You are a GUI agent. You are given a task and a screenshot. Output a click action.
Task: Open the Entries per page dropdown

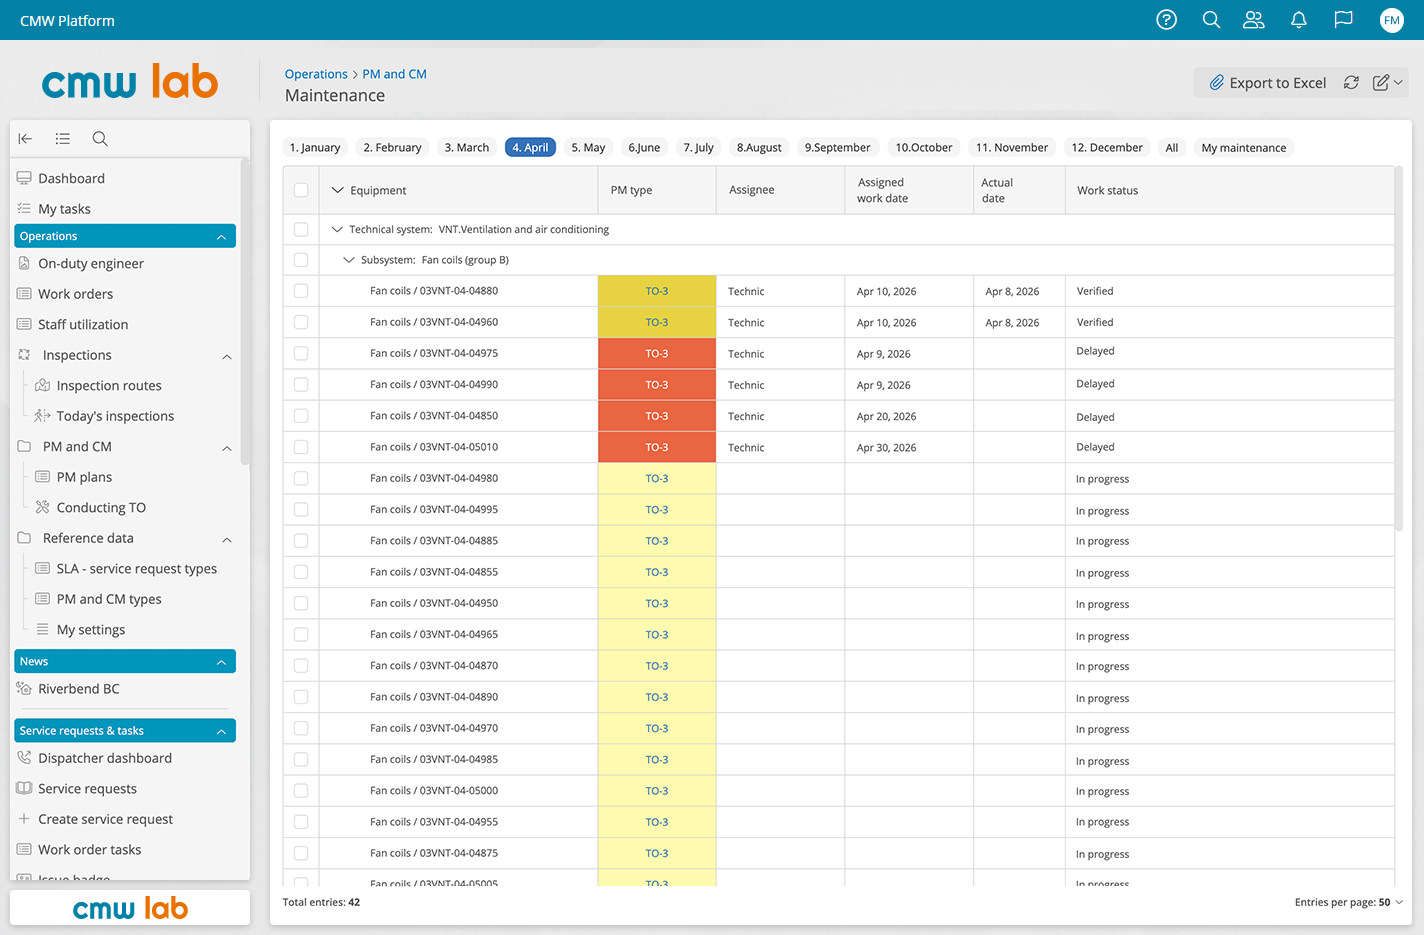1349,902
